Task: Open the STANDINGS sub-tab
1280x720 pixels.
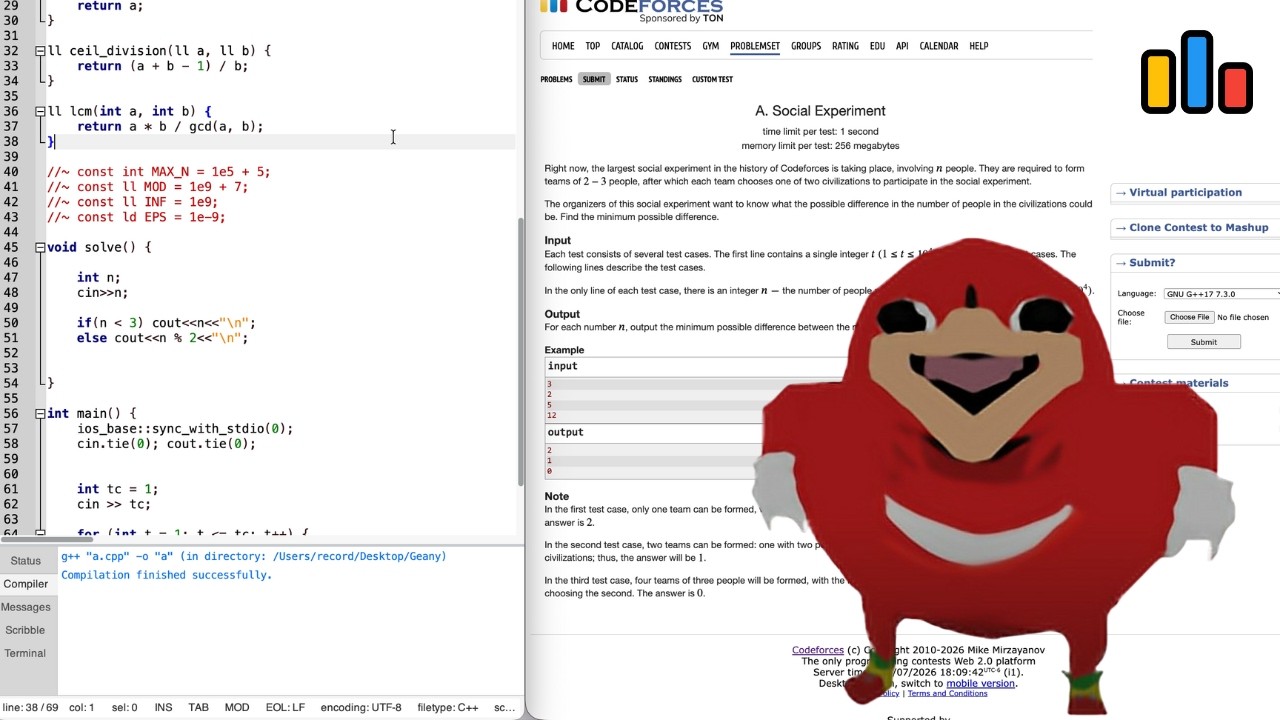Action: (x=665, y=79)
